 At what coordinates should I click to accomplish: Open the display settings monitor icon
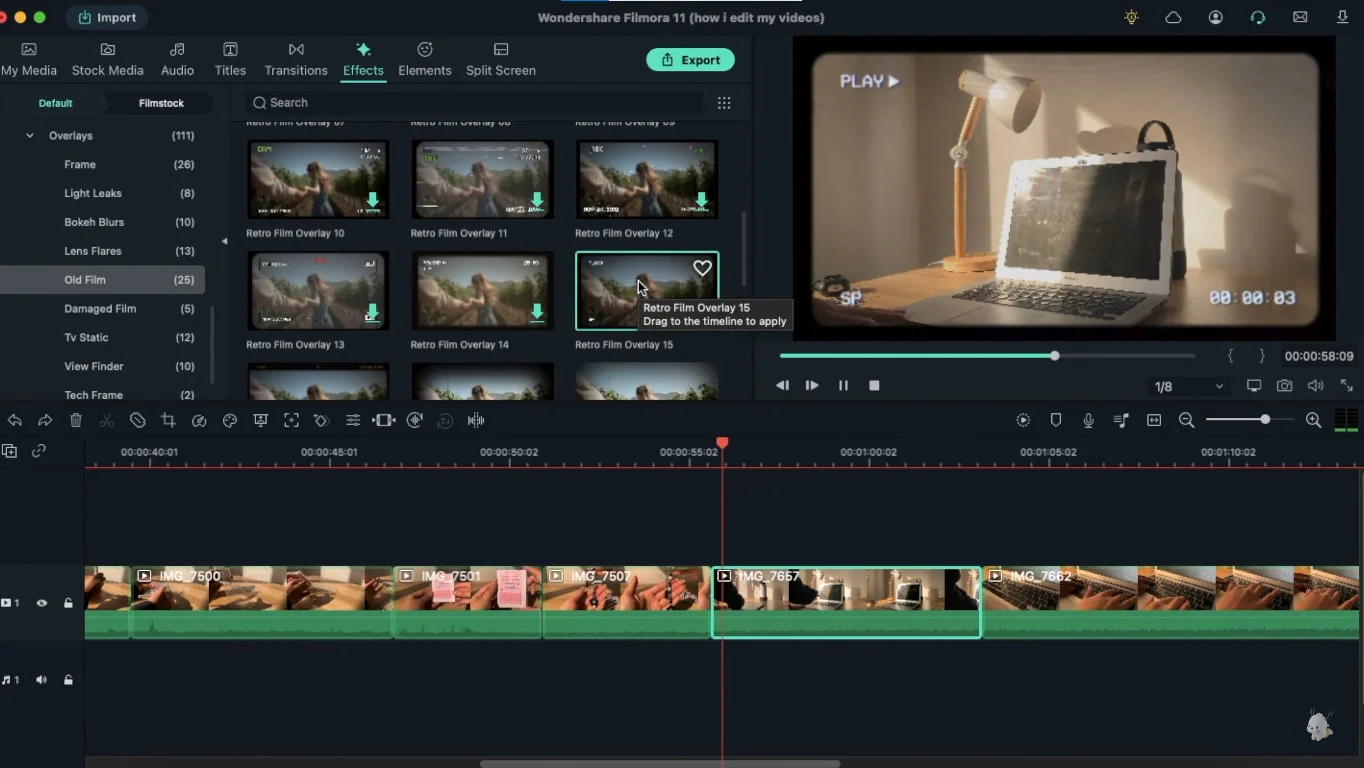(x=1254, y=386)
